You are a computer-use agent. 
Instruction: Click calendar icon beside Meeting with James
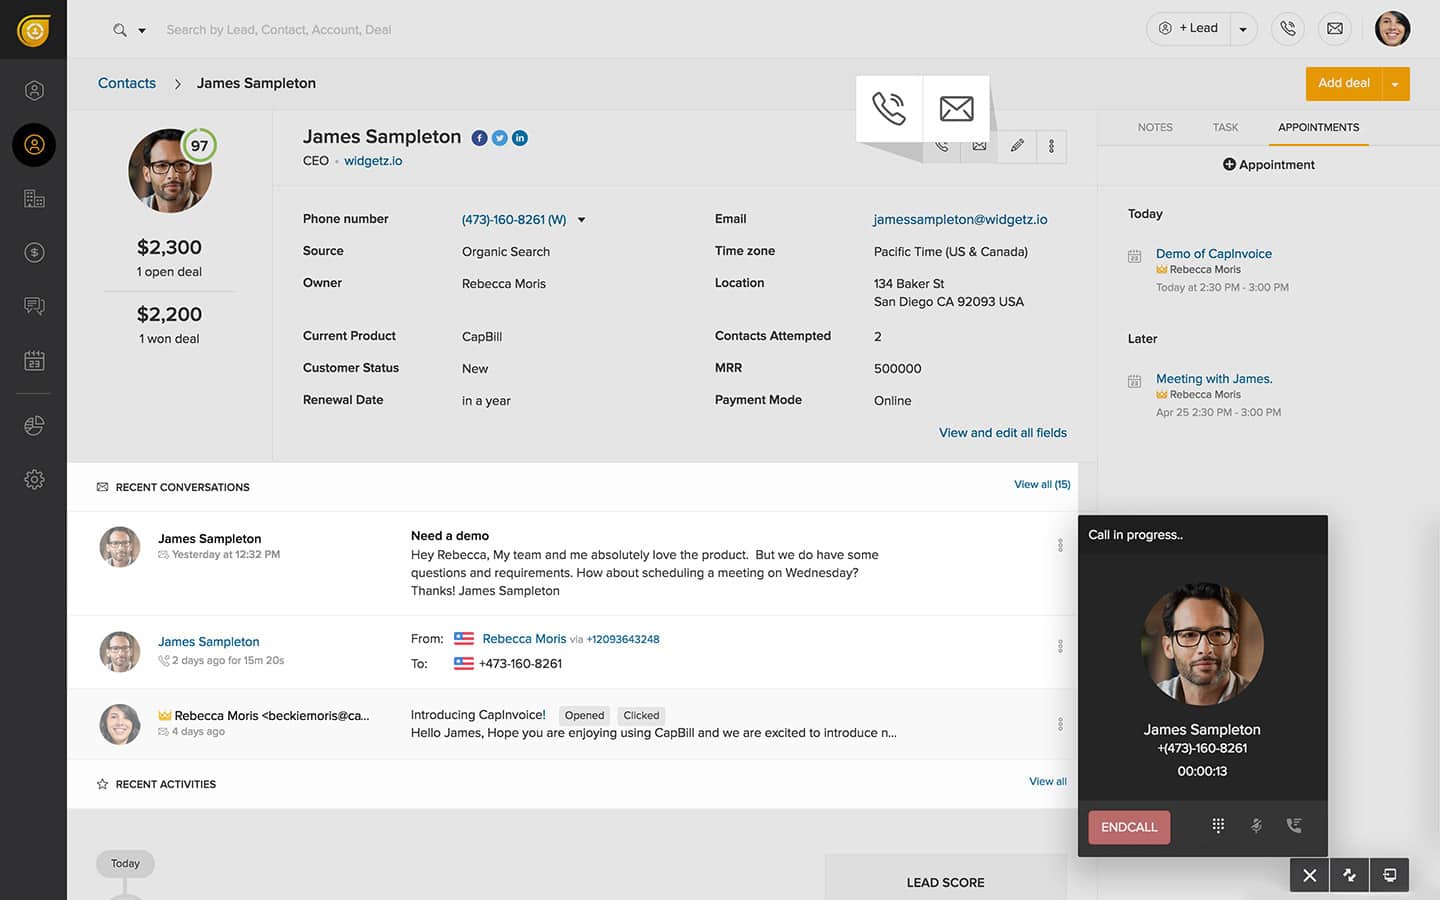click(1134, 381)
